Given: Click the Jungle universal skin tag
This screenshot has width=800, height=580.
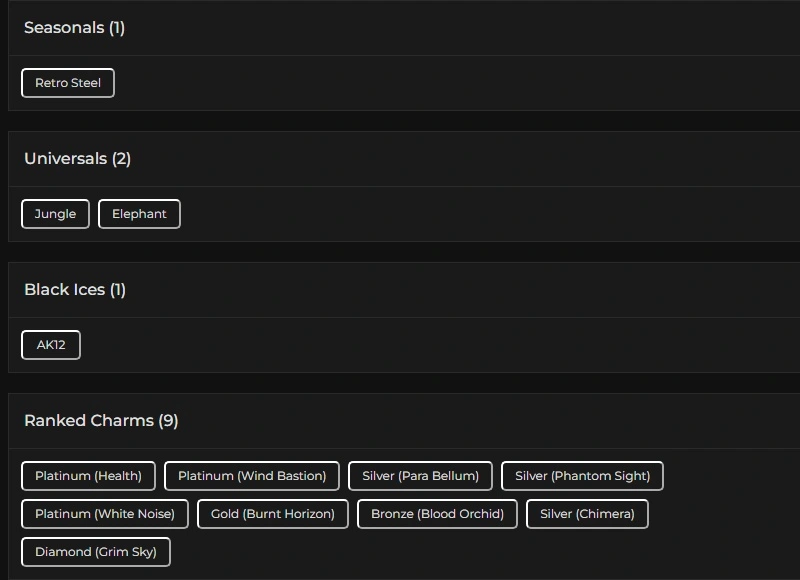Looking at the screenshot, I should click(x=55, y=214).
